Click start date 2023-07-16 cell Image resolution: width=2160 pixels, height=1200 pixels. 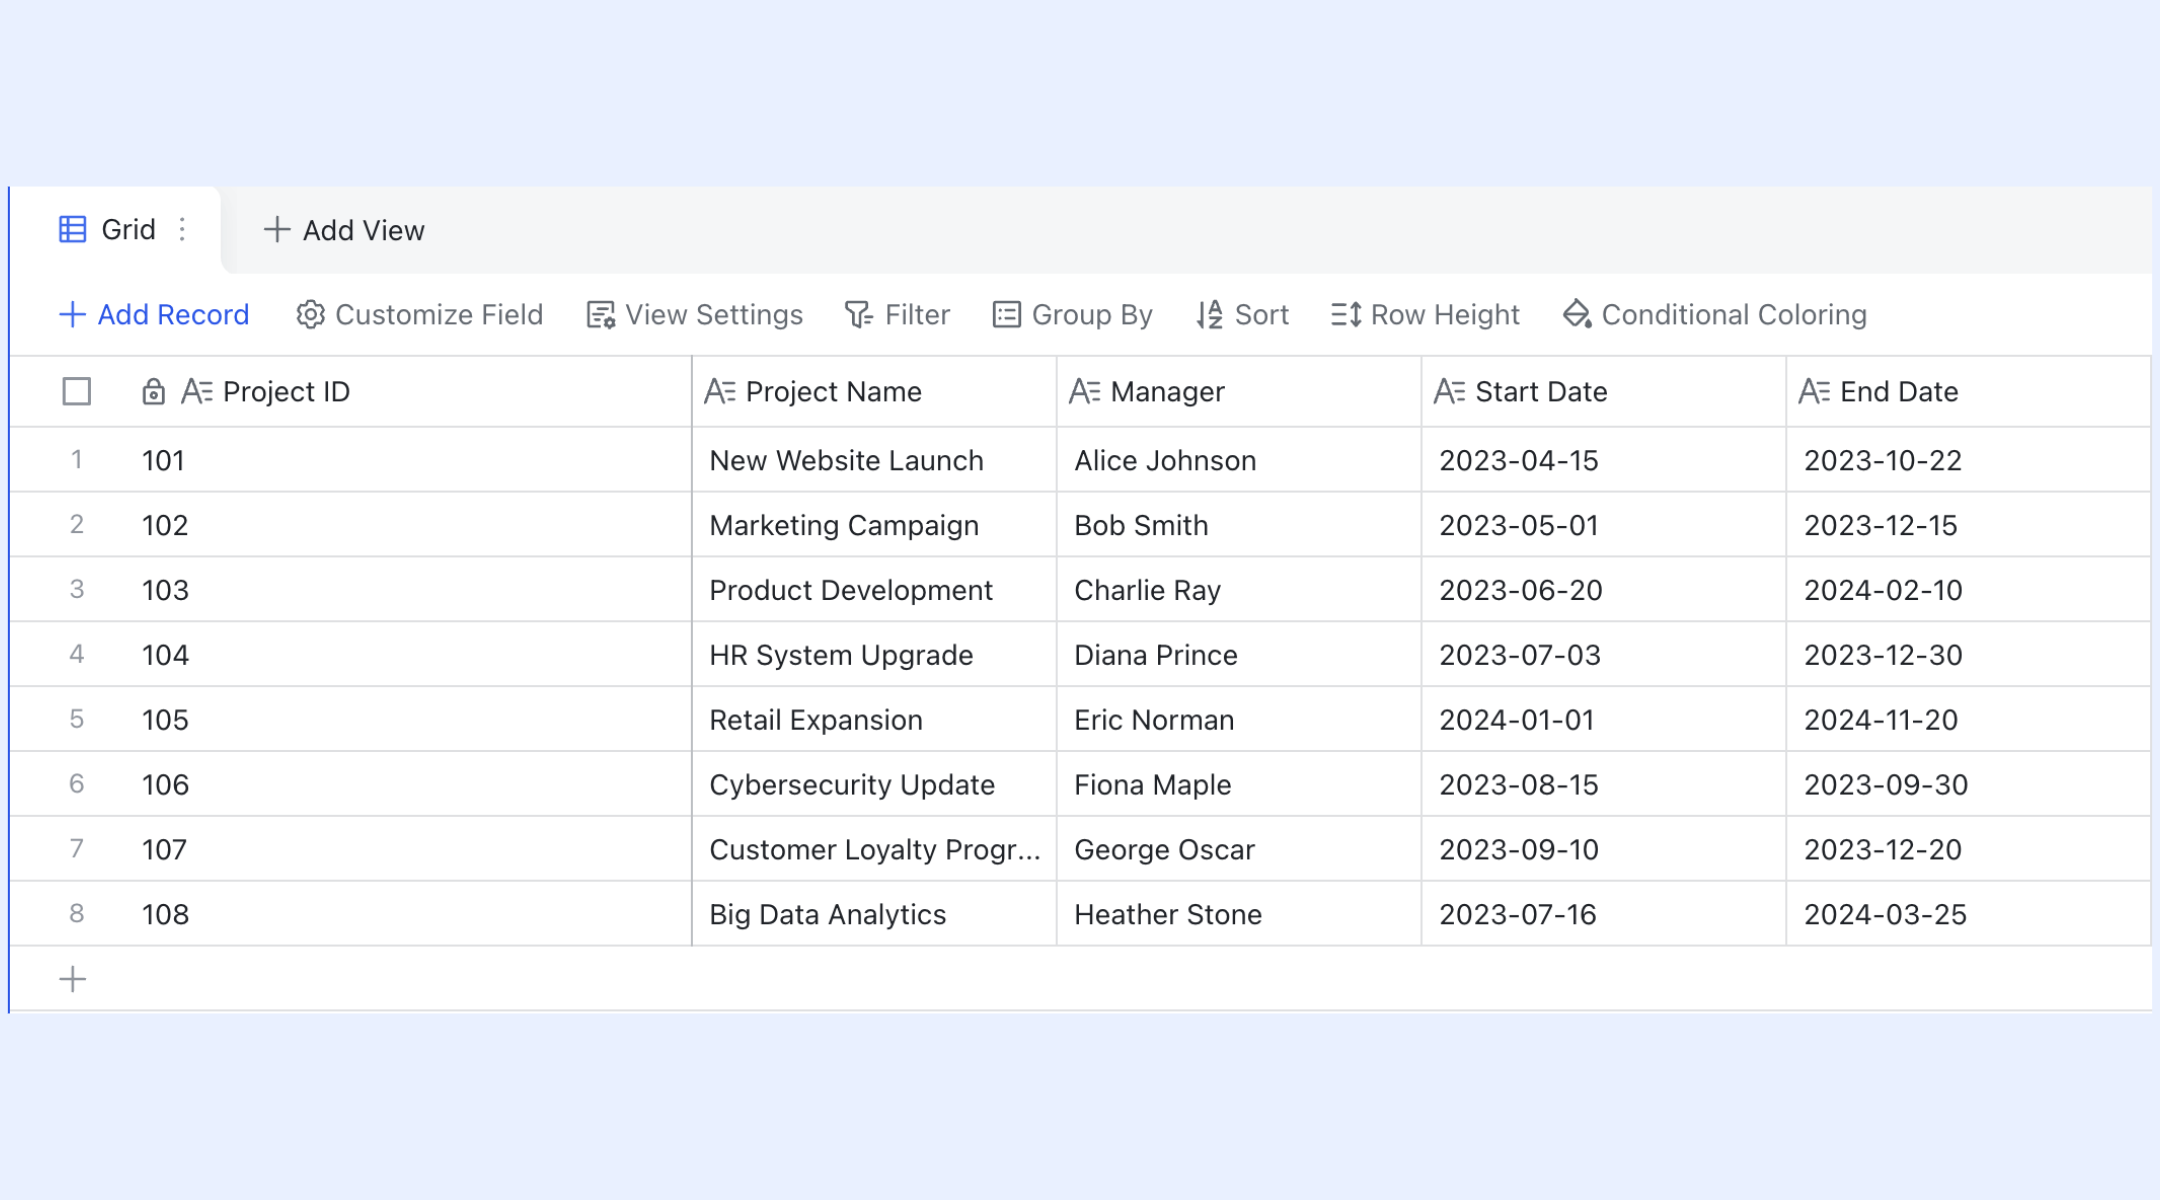coord(1604,914)
